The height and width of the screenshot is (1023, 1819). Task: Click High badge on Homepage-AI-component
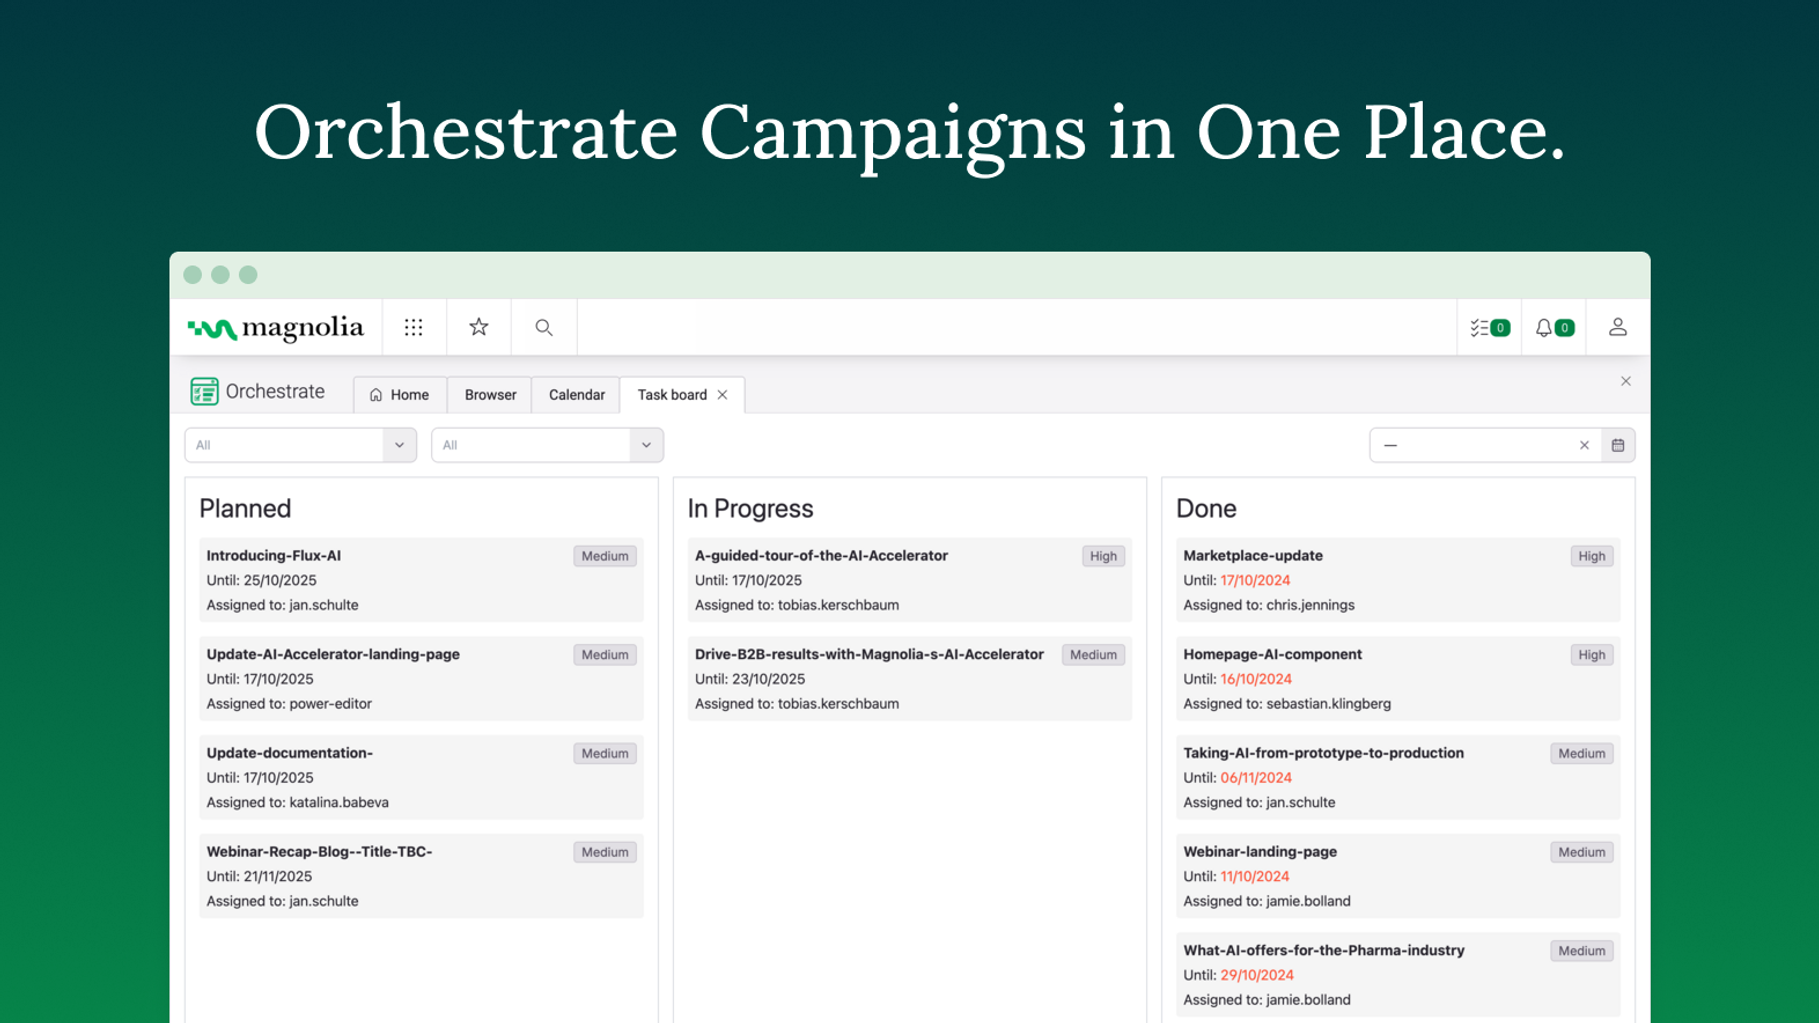click(1591, 655)
